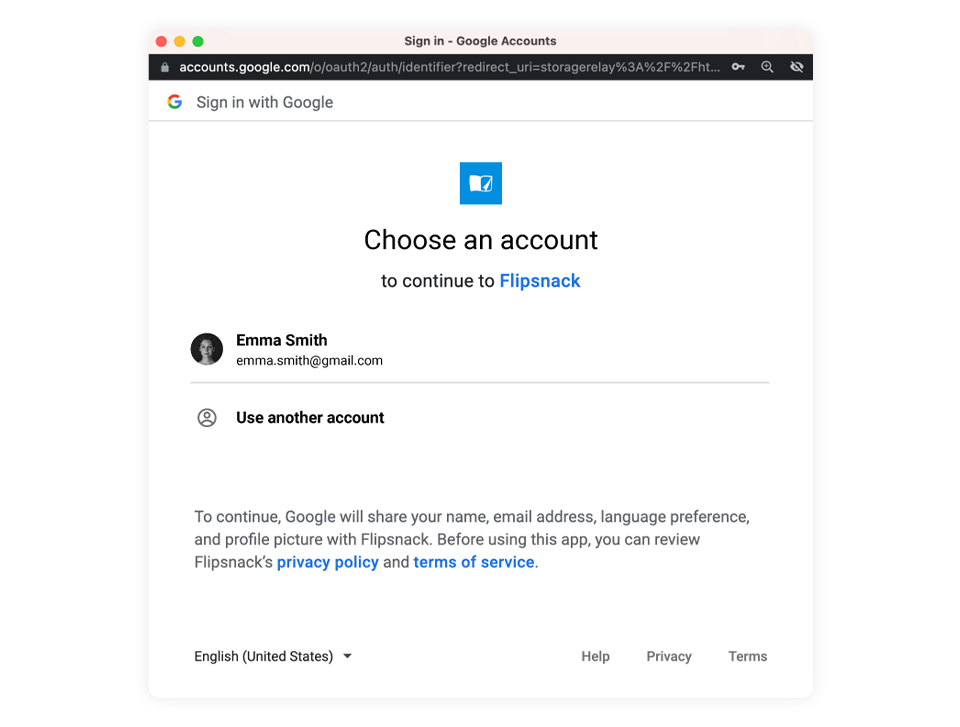Click Emma Smith's profile avatar
The width and height of the screenshot is (960, 727).
(x=207, y=349)
